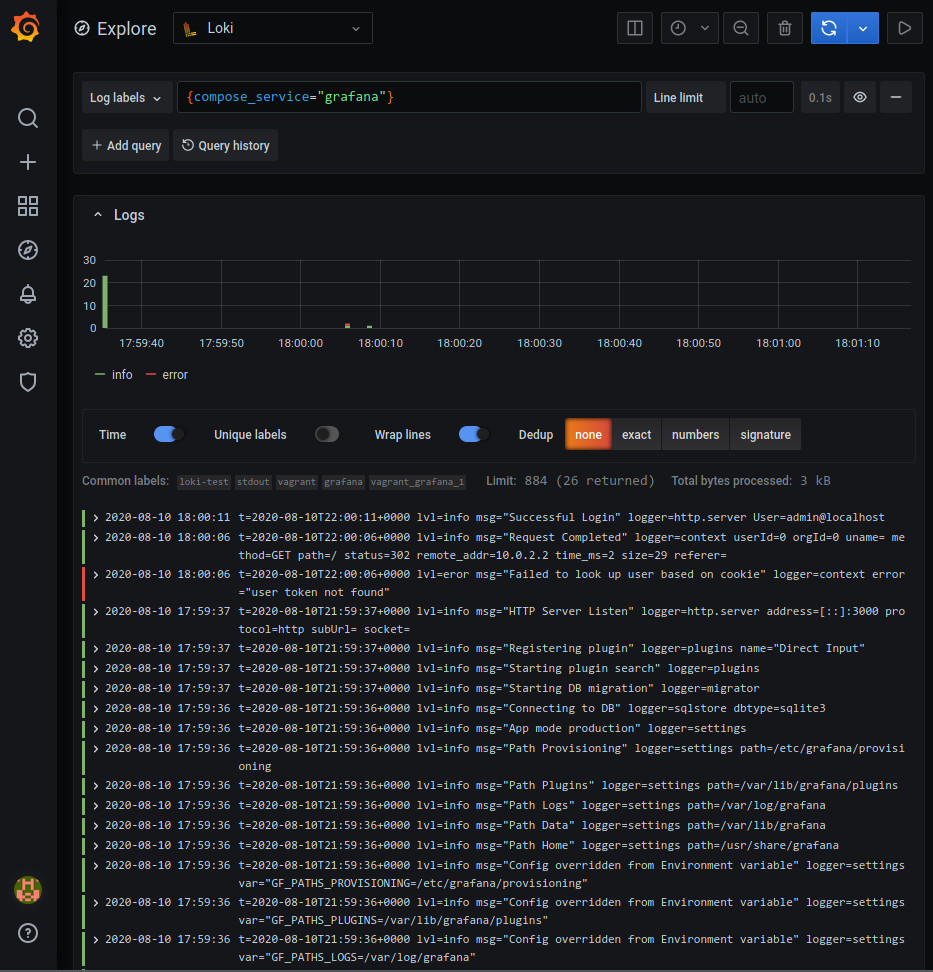Image resolution: width=933 pixels, height=972 pixels.
Task: Click the green bar in logs histogram
Action: [x=105, y=302]
